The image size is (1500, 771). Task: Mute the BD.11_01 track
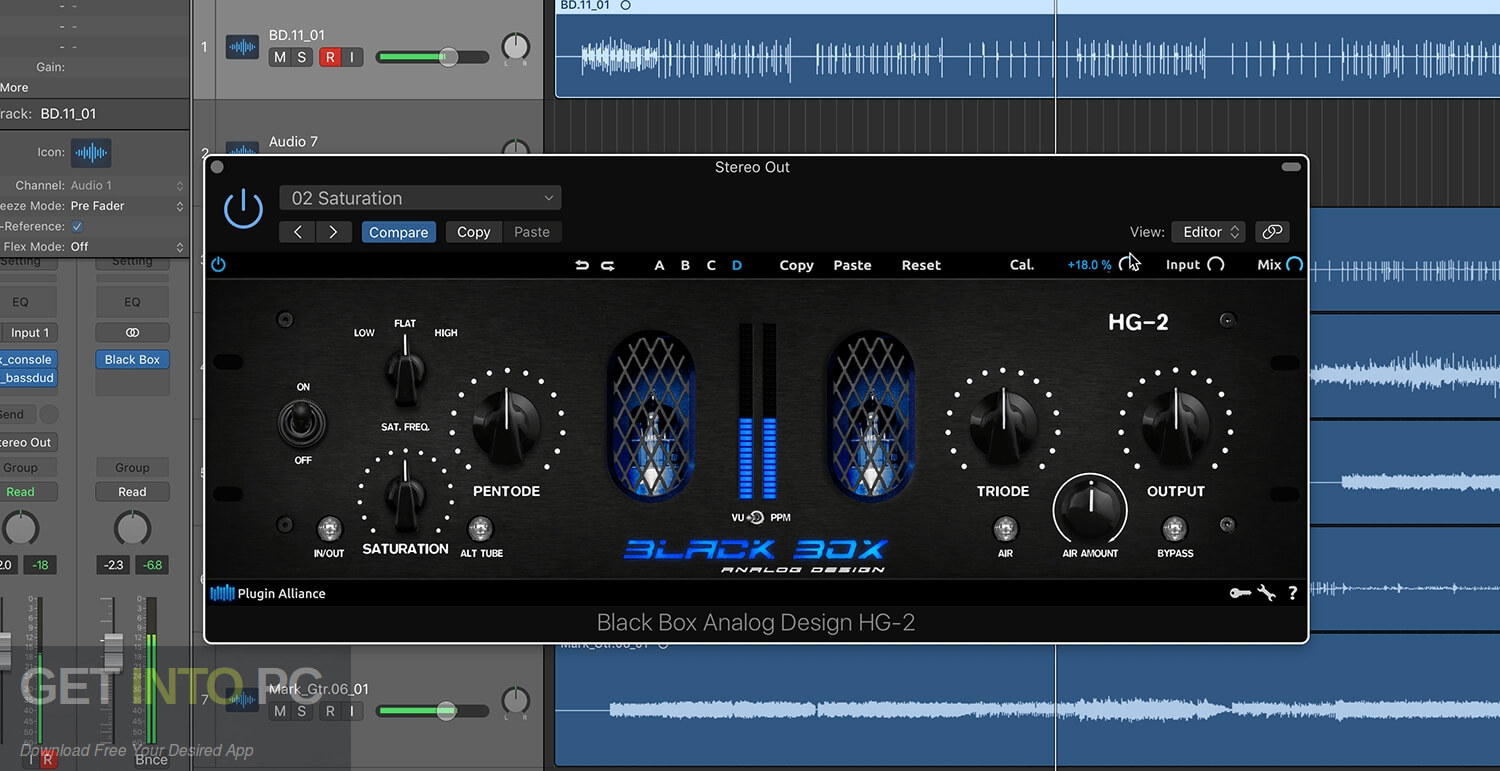[279, 57]
